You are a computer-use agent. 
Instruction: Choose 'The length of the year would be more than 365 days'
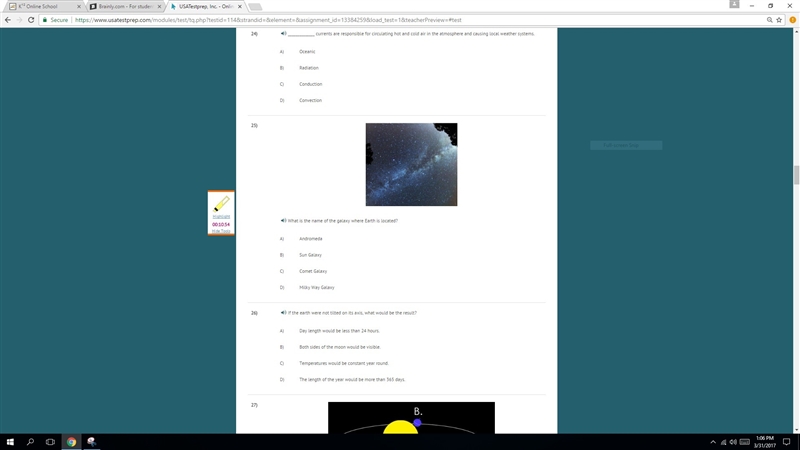coord(352,380)
